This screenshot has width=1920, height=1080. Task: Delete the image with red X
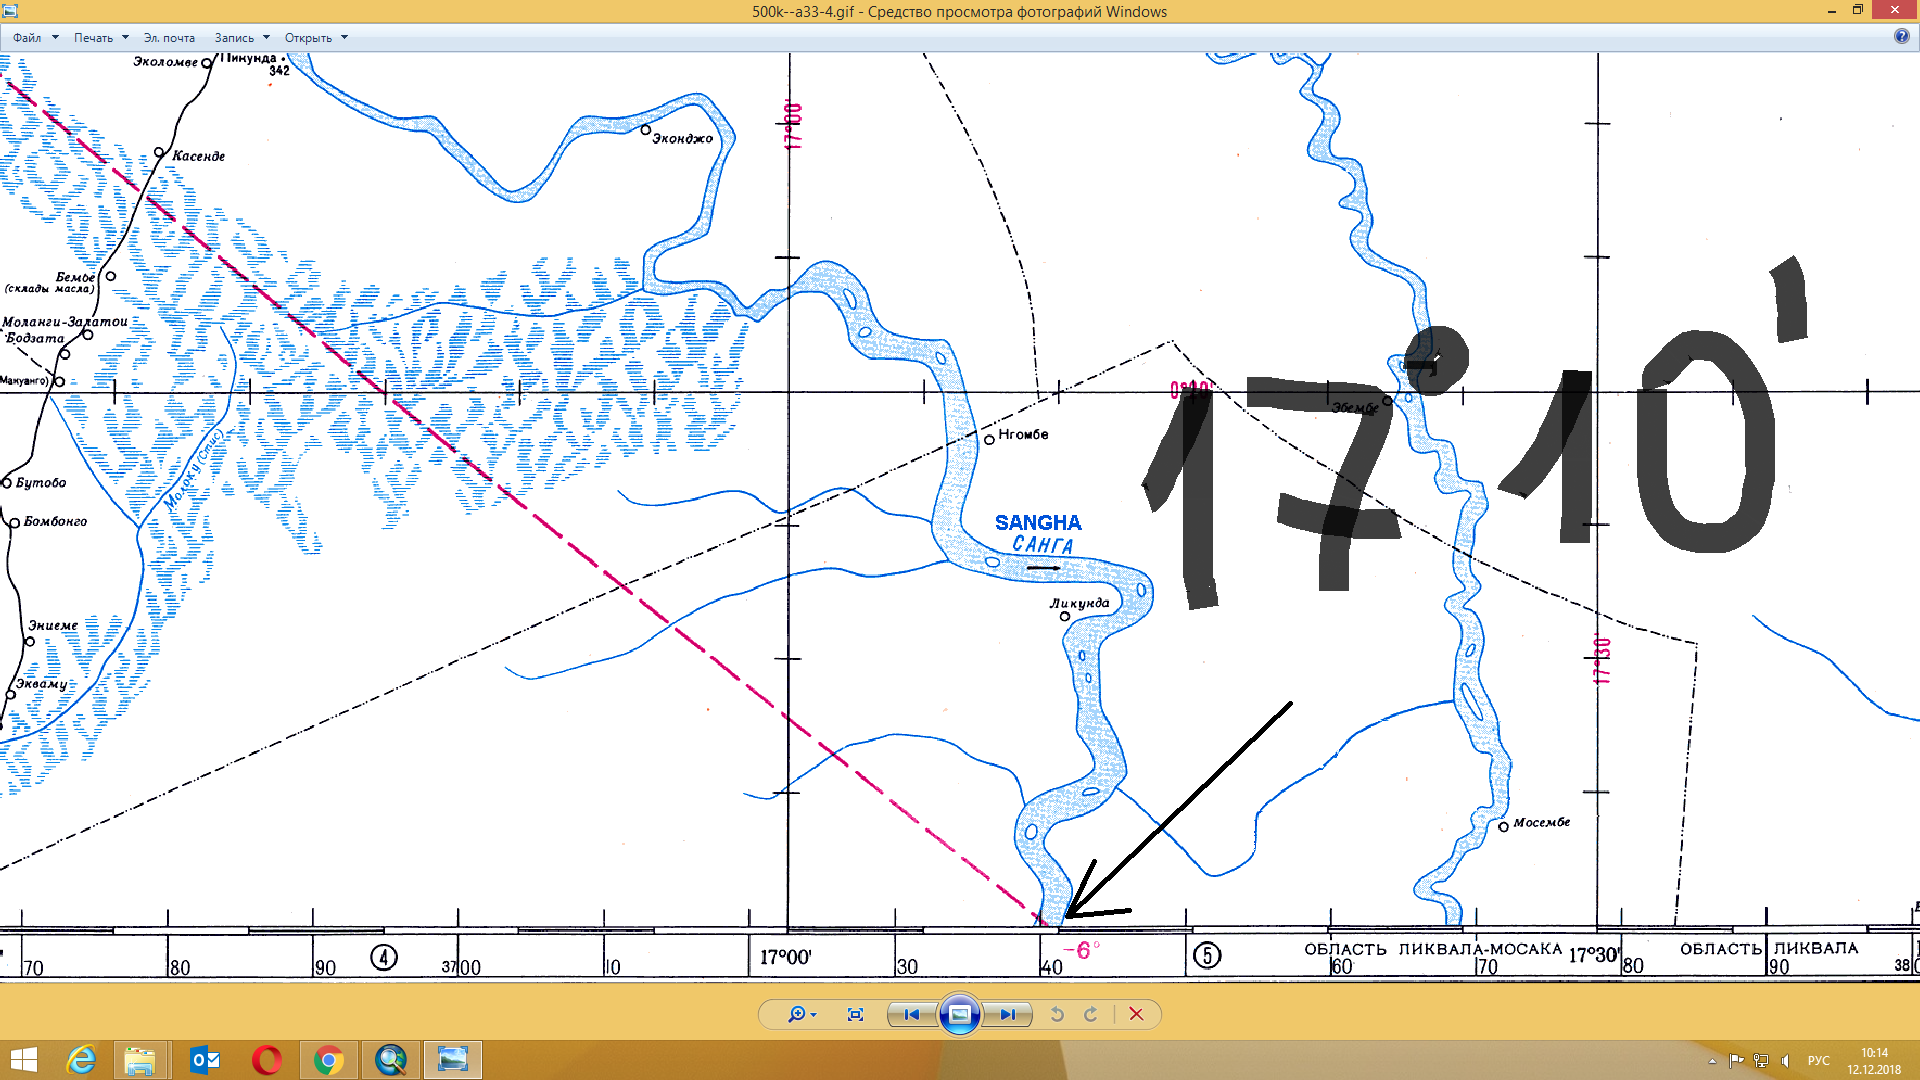click(x=1136, y=1014)
